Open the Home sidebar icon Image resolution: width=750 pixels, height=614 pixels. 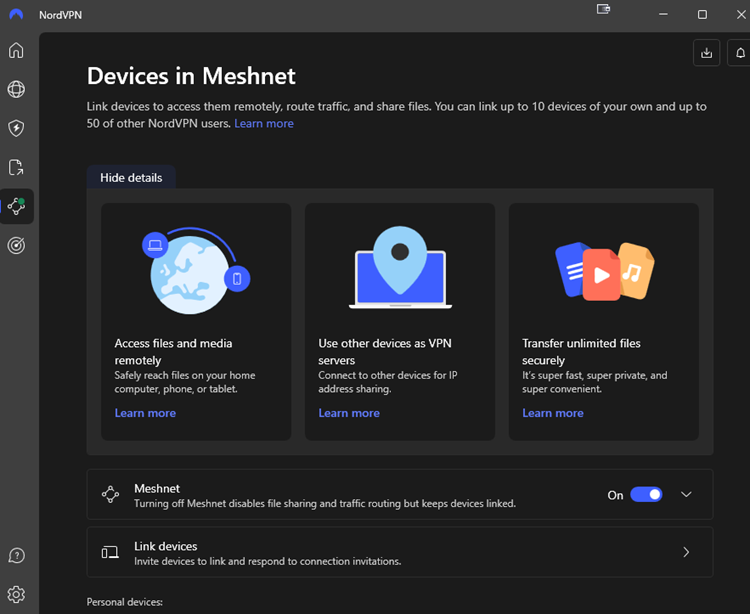(x=16, y=50)
